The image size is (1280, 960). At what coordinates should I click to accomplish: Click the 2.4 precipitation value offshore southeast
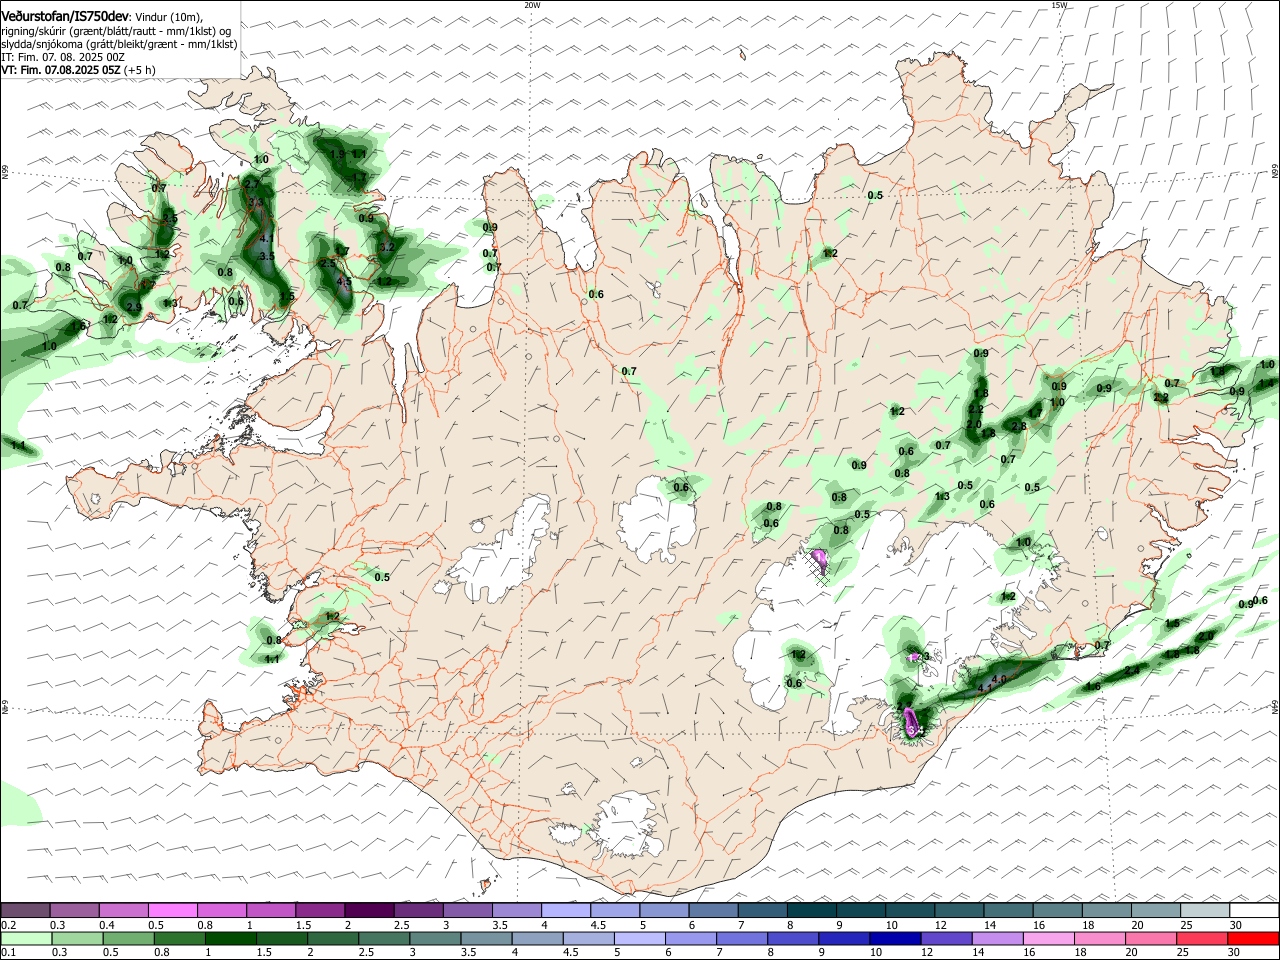pos(1132,670)
